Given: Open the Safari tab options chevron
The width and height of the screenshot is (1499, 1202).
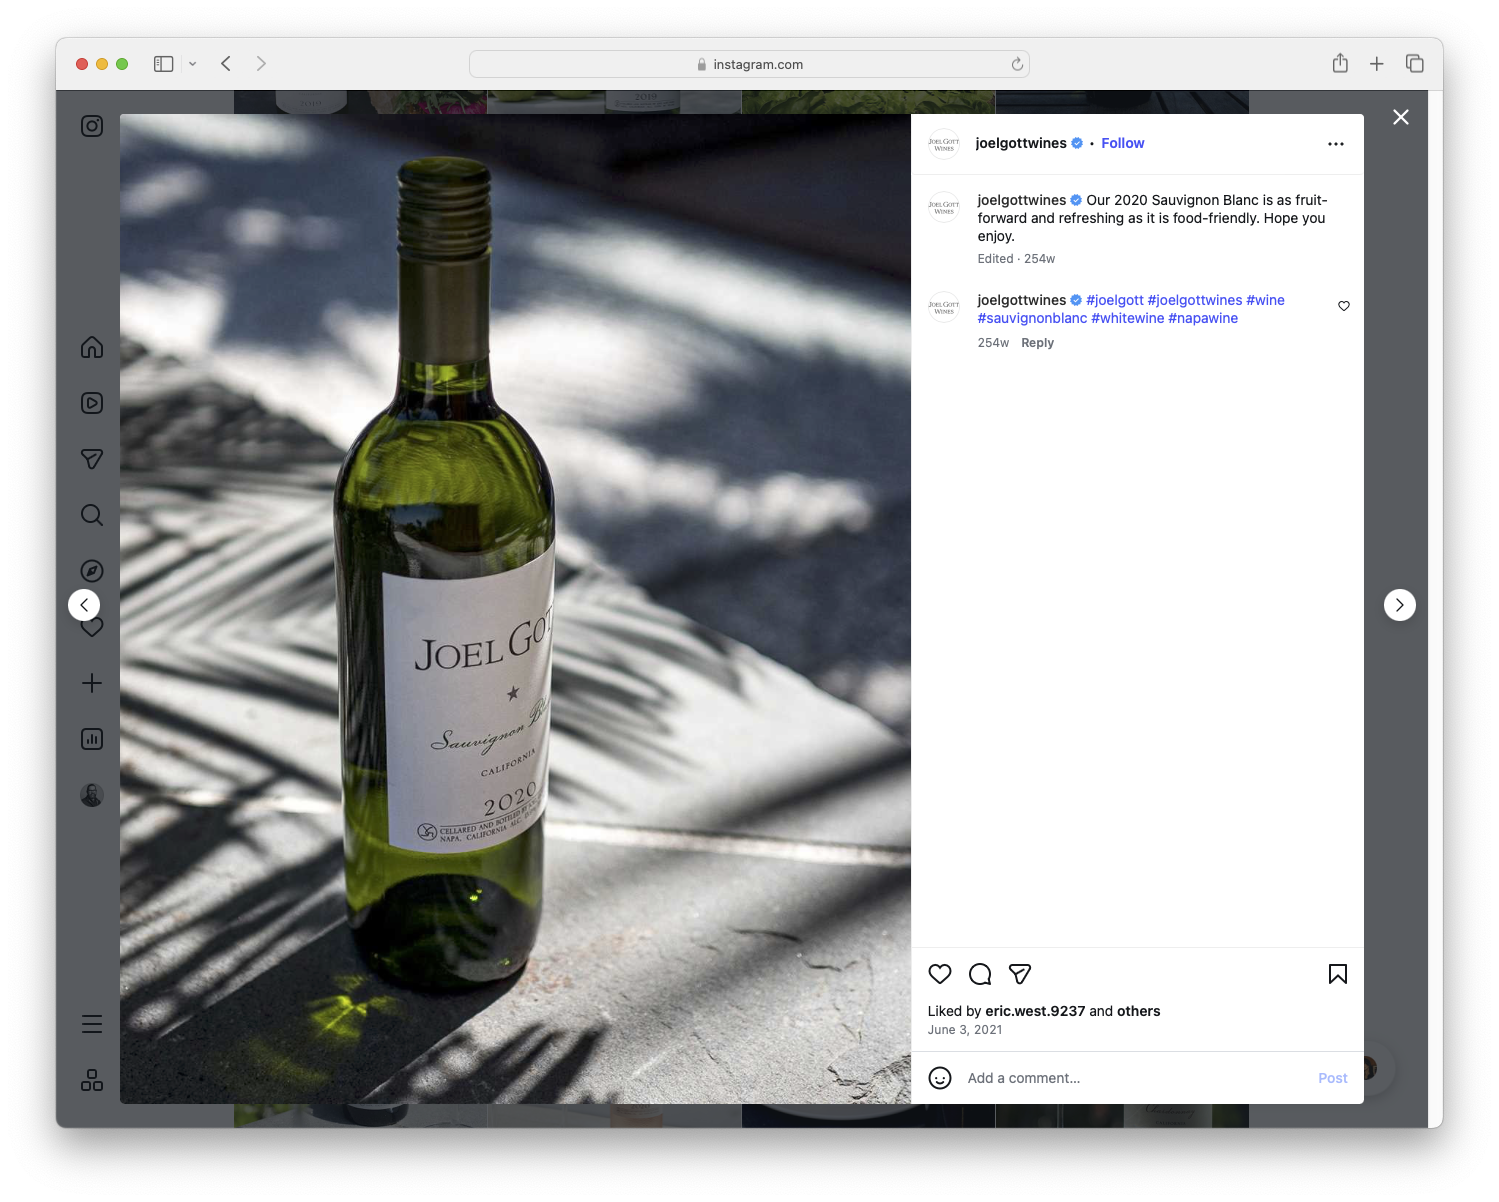Looking at the screenshot, I should (x=193, y=63).
